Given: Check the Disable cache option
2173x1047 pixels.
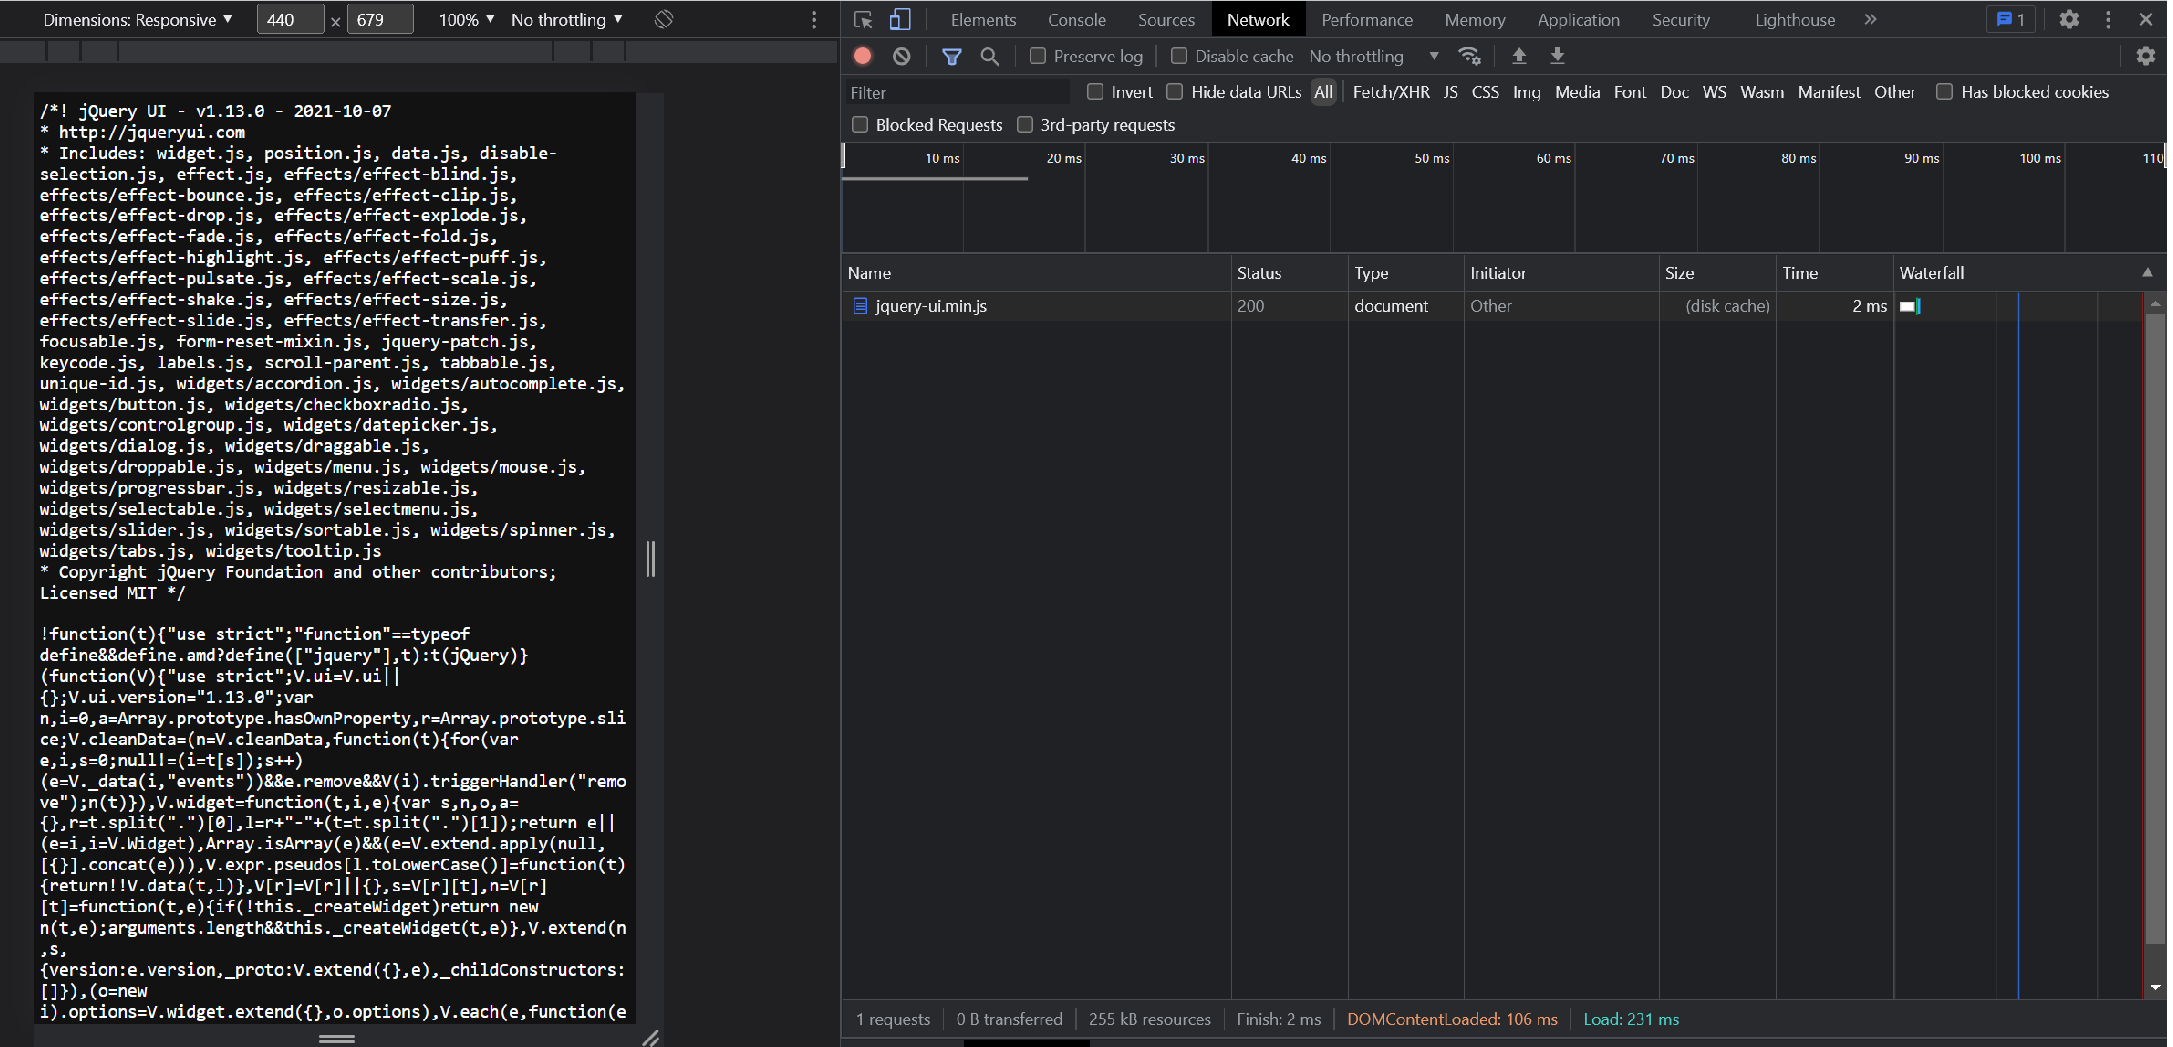Looking at the screenshot, I should tap(1179, 56).
